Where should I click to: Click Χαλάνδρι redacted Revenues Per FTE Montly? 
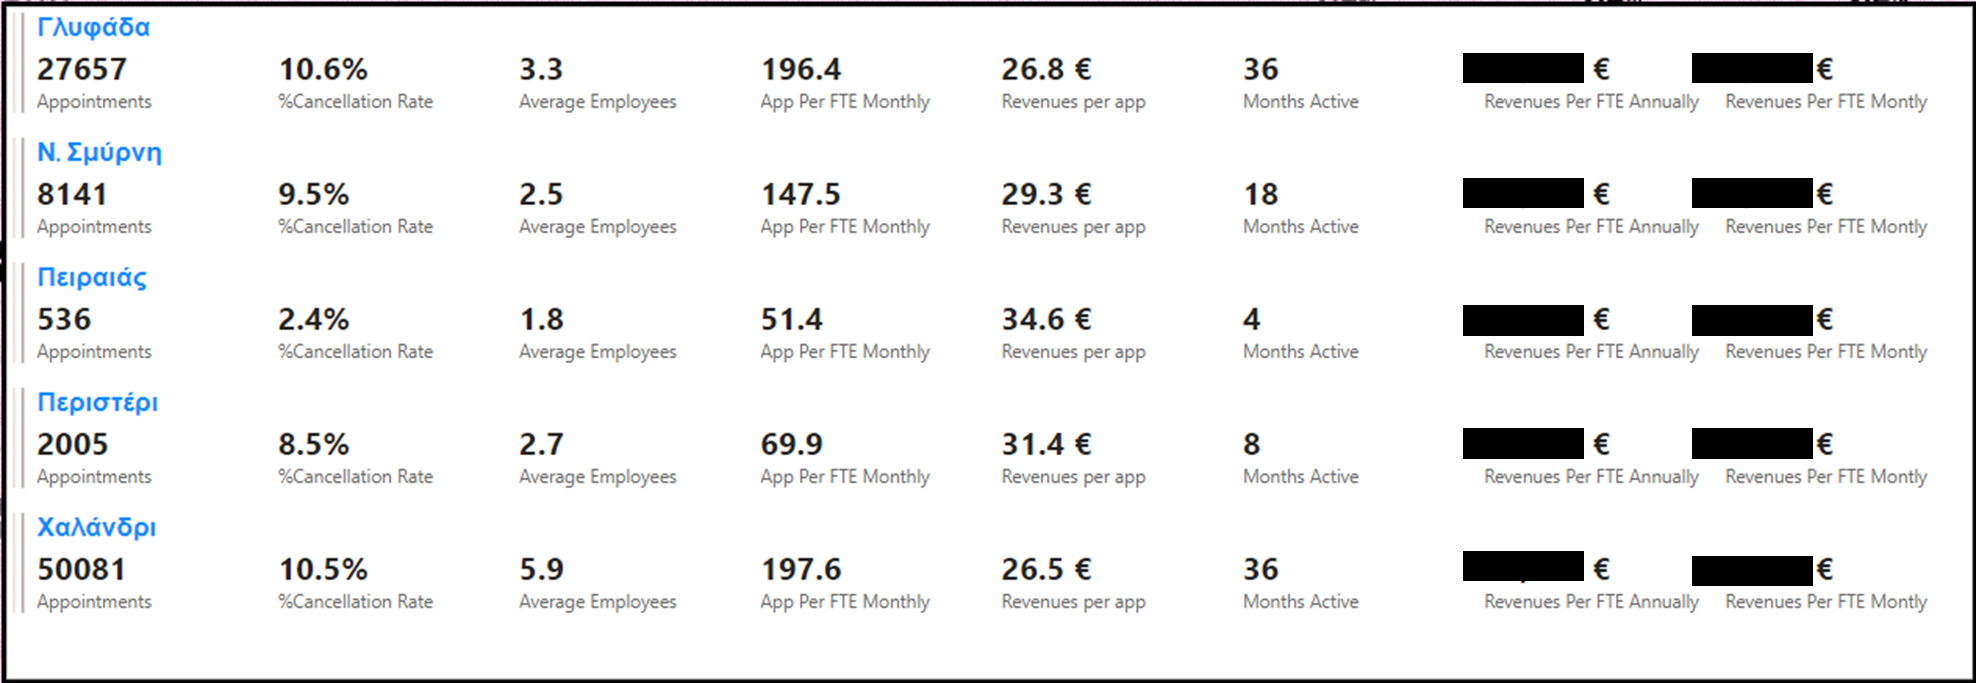[x=1752, y=570]
